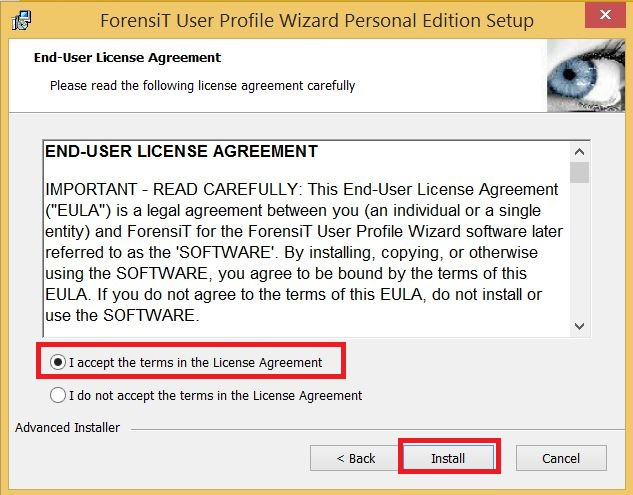
Task: Click inside the EULA body text paragraph
Action: pos(304,252)
